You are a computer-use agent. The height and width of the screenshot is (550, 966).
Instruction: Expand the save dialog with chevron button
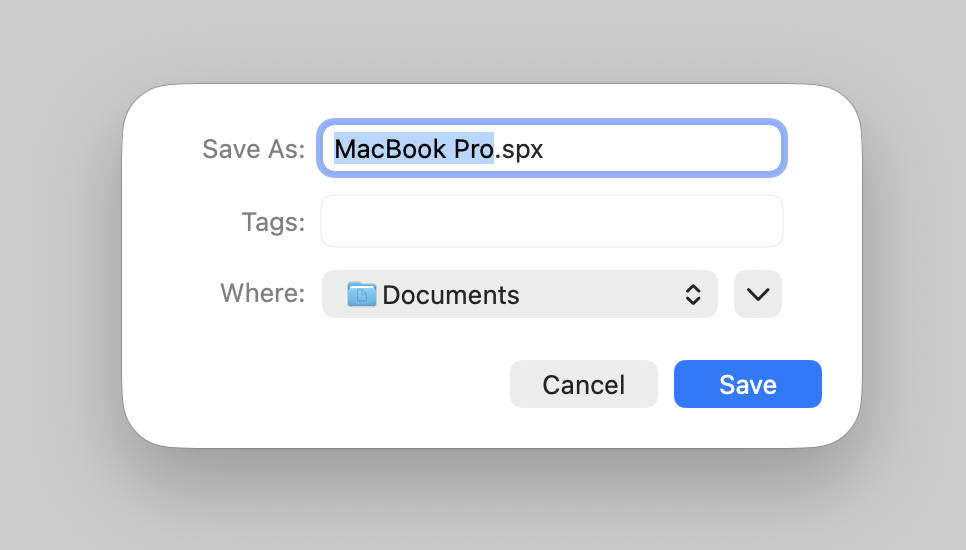coord(758,294)
